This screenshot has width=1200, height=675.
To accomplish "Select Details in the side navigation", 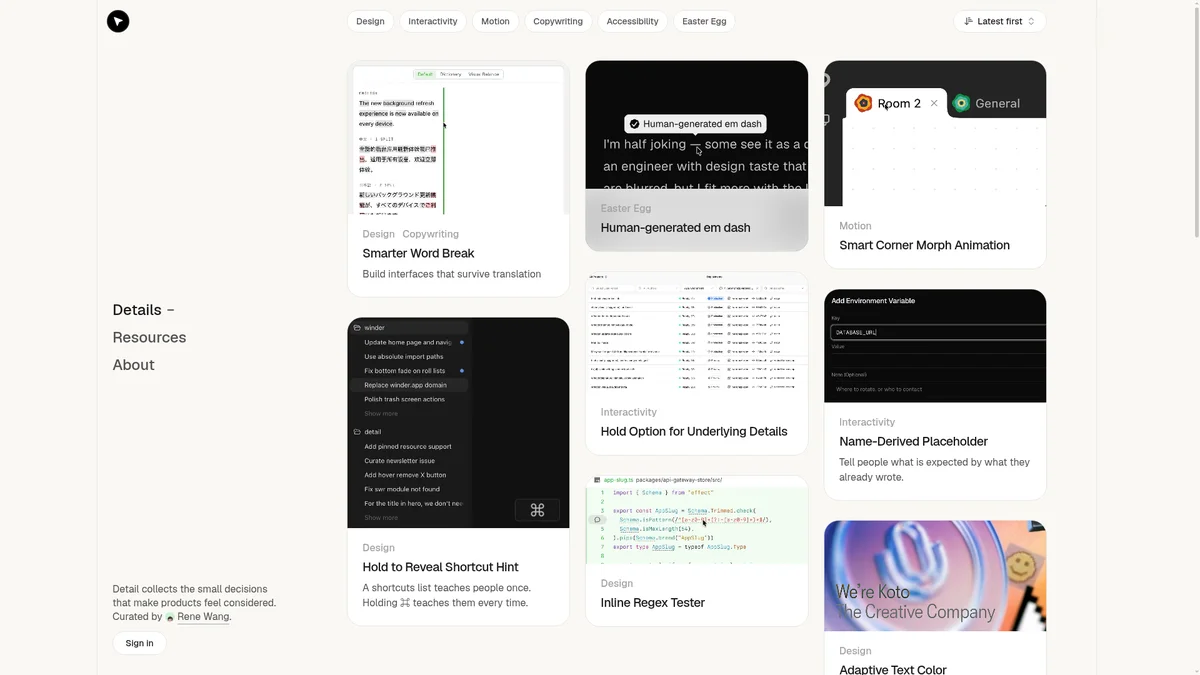I will click(x=137, y=310).
